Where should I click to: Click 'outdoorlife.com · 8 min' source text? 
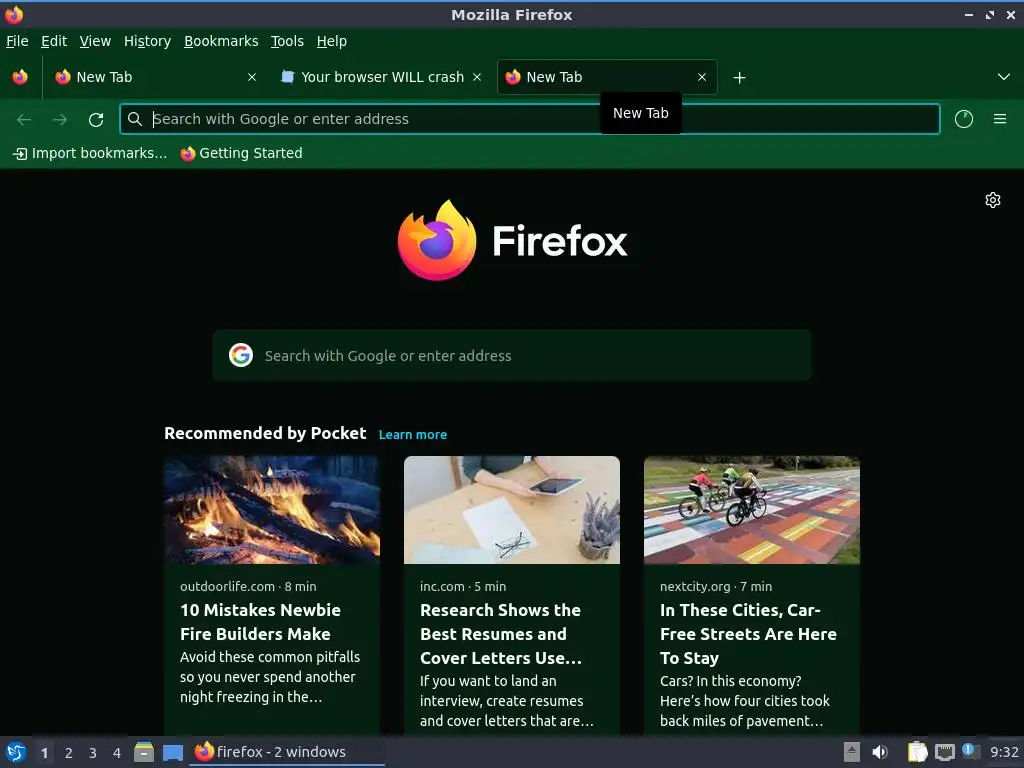tap(248, 586)
